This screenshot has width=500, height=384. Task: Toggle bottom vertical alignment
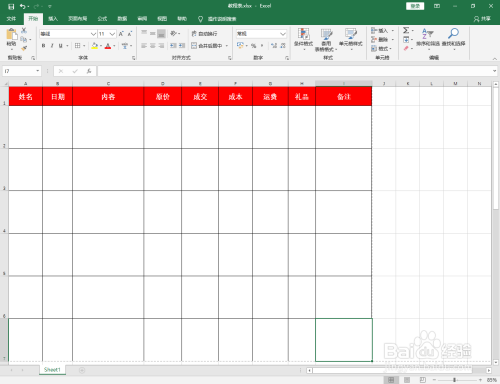click(x=161, y=33)
